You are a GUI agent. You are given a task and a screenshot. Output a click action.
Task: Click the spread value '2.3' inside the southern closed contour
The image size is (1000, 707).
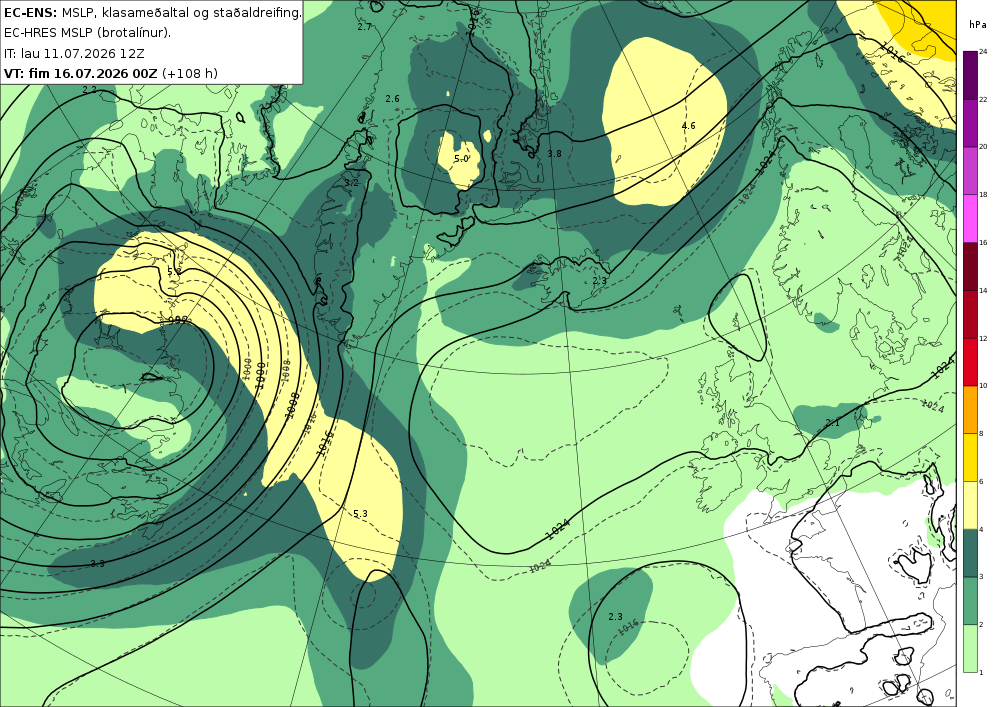pos(615,616)
